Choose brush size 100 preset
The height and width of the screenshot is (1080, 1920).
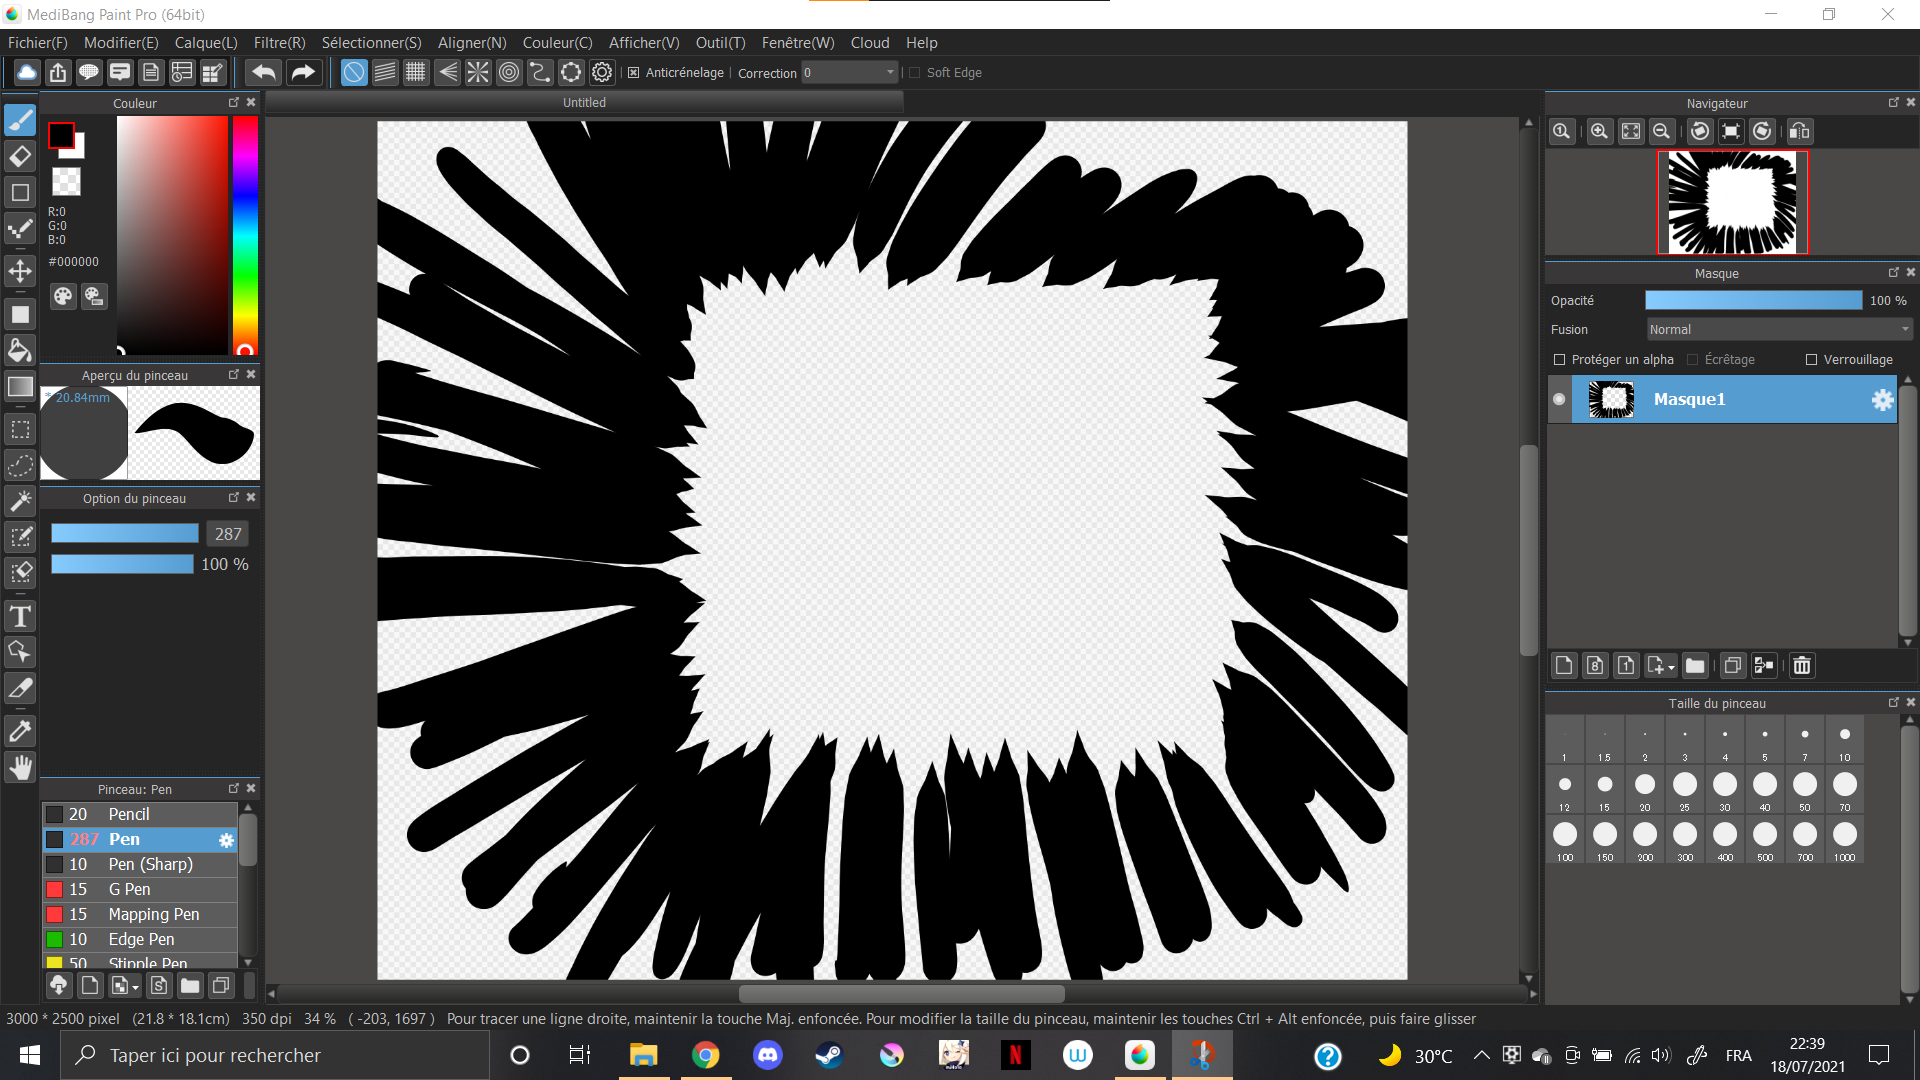click(x=1565, y=840)
